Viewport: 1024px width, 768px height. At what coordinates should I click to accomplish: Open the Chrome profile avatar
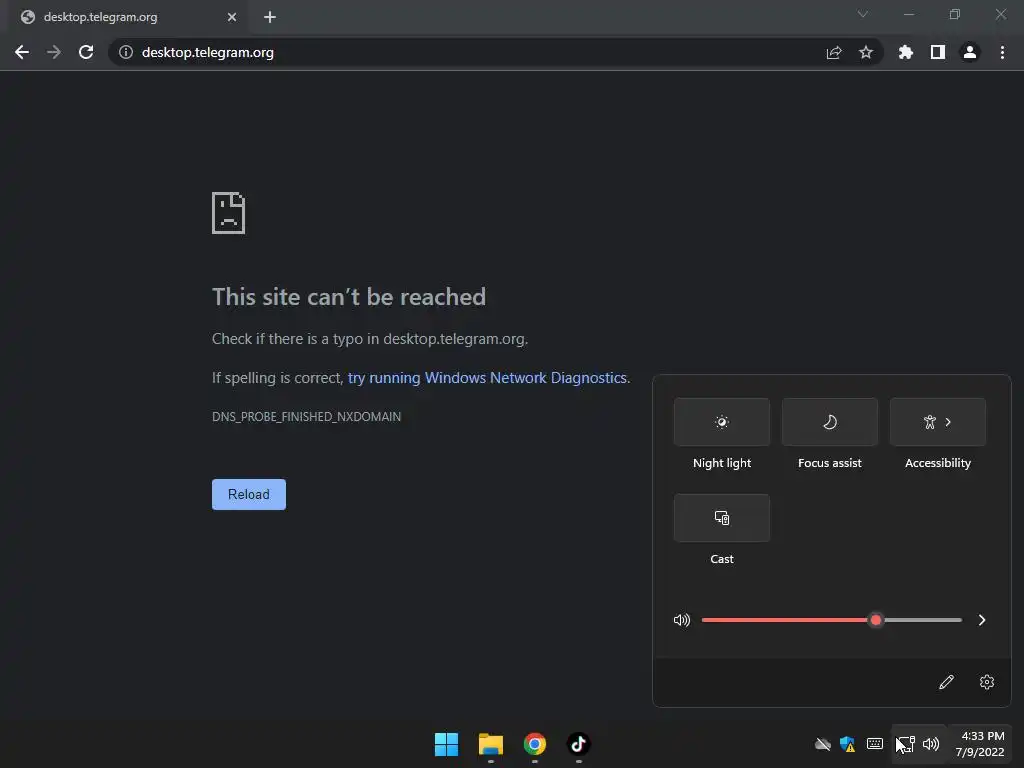pyautogui.click(x=970, y=52)
